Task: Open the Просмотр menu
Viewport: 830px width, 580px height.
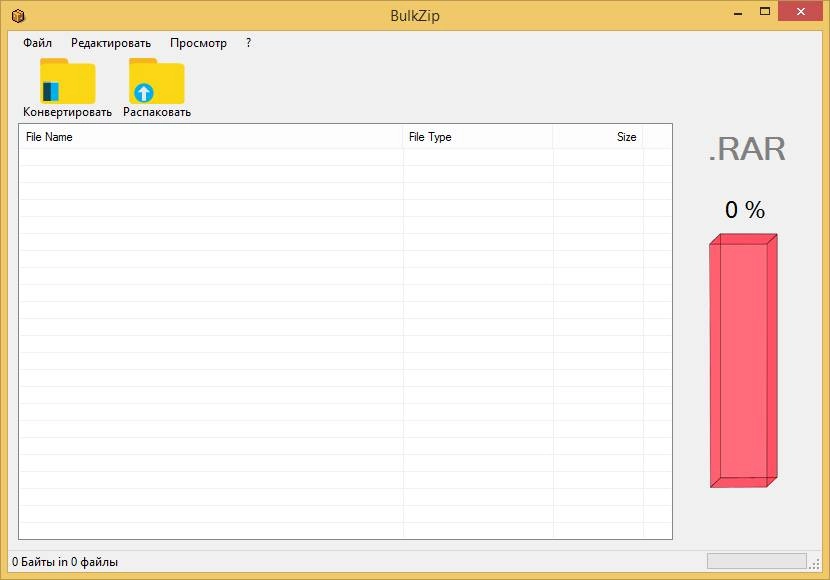Action: [x=198, y=43]
